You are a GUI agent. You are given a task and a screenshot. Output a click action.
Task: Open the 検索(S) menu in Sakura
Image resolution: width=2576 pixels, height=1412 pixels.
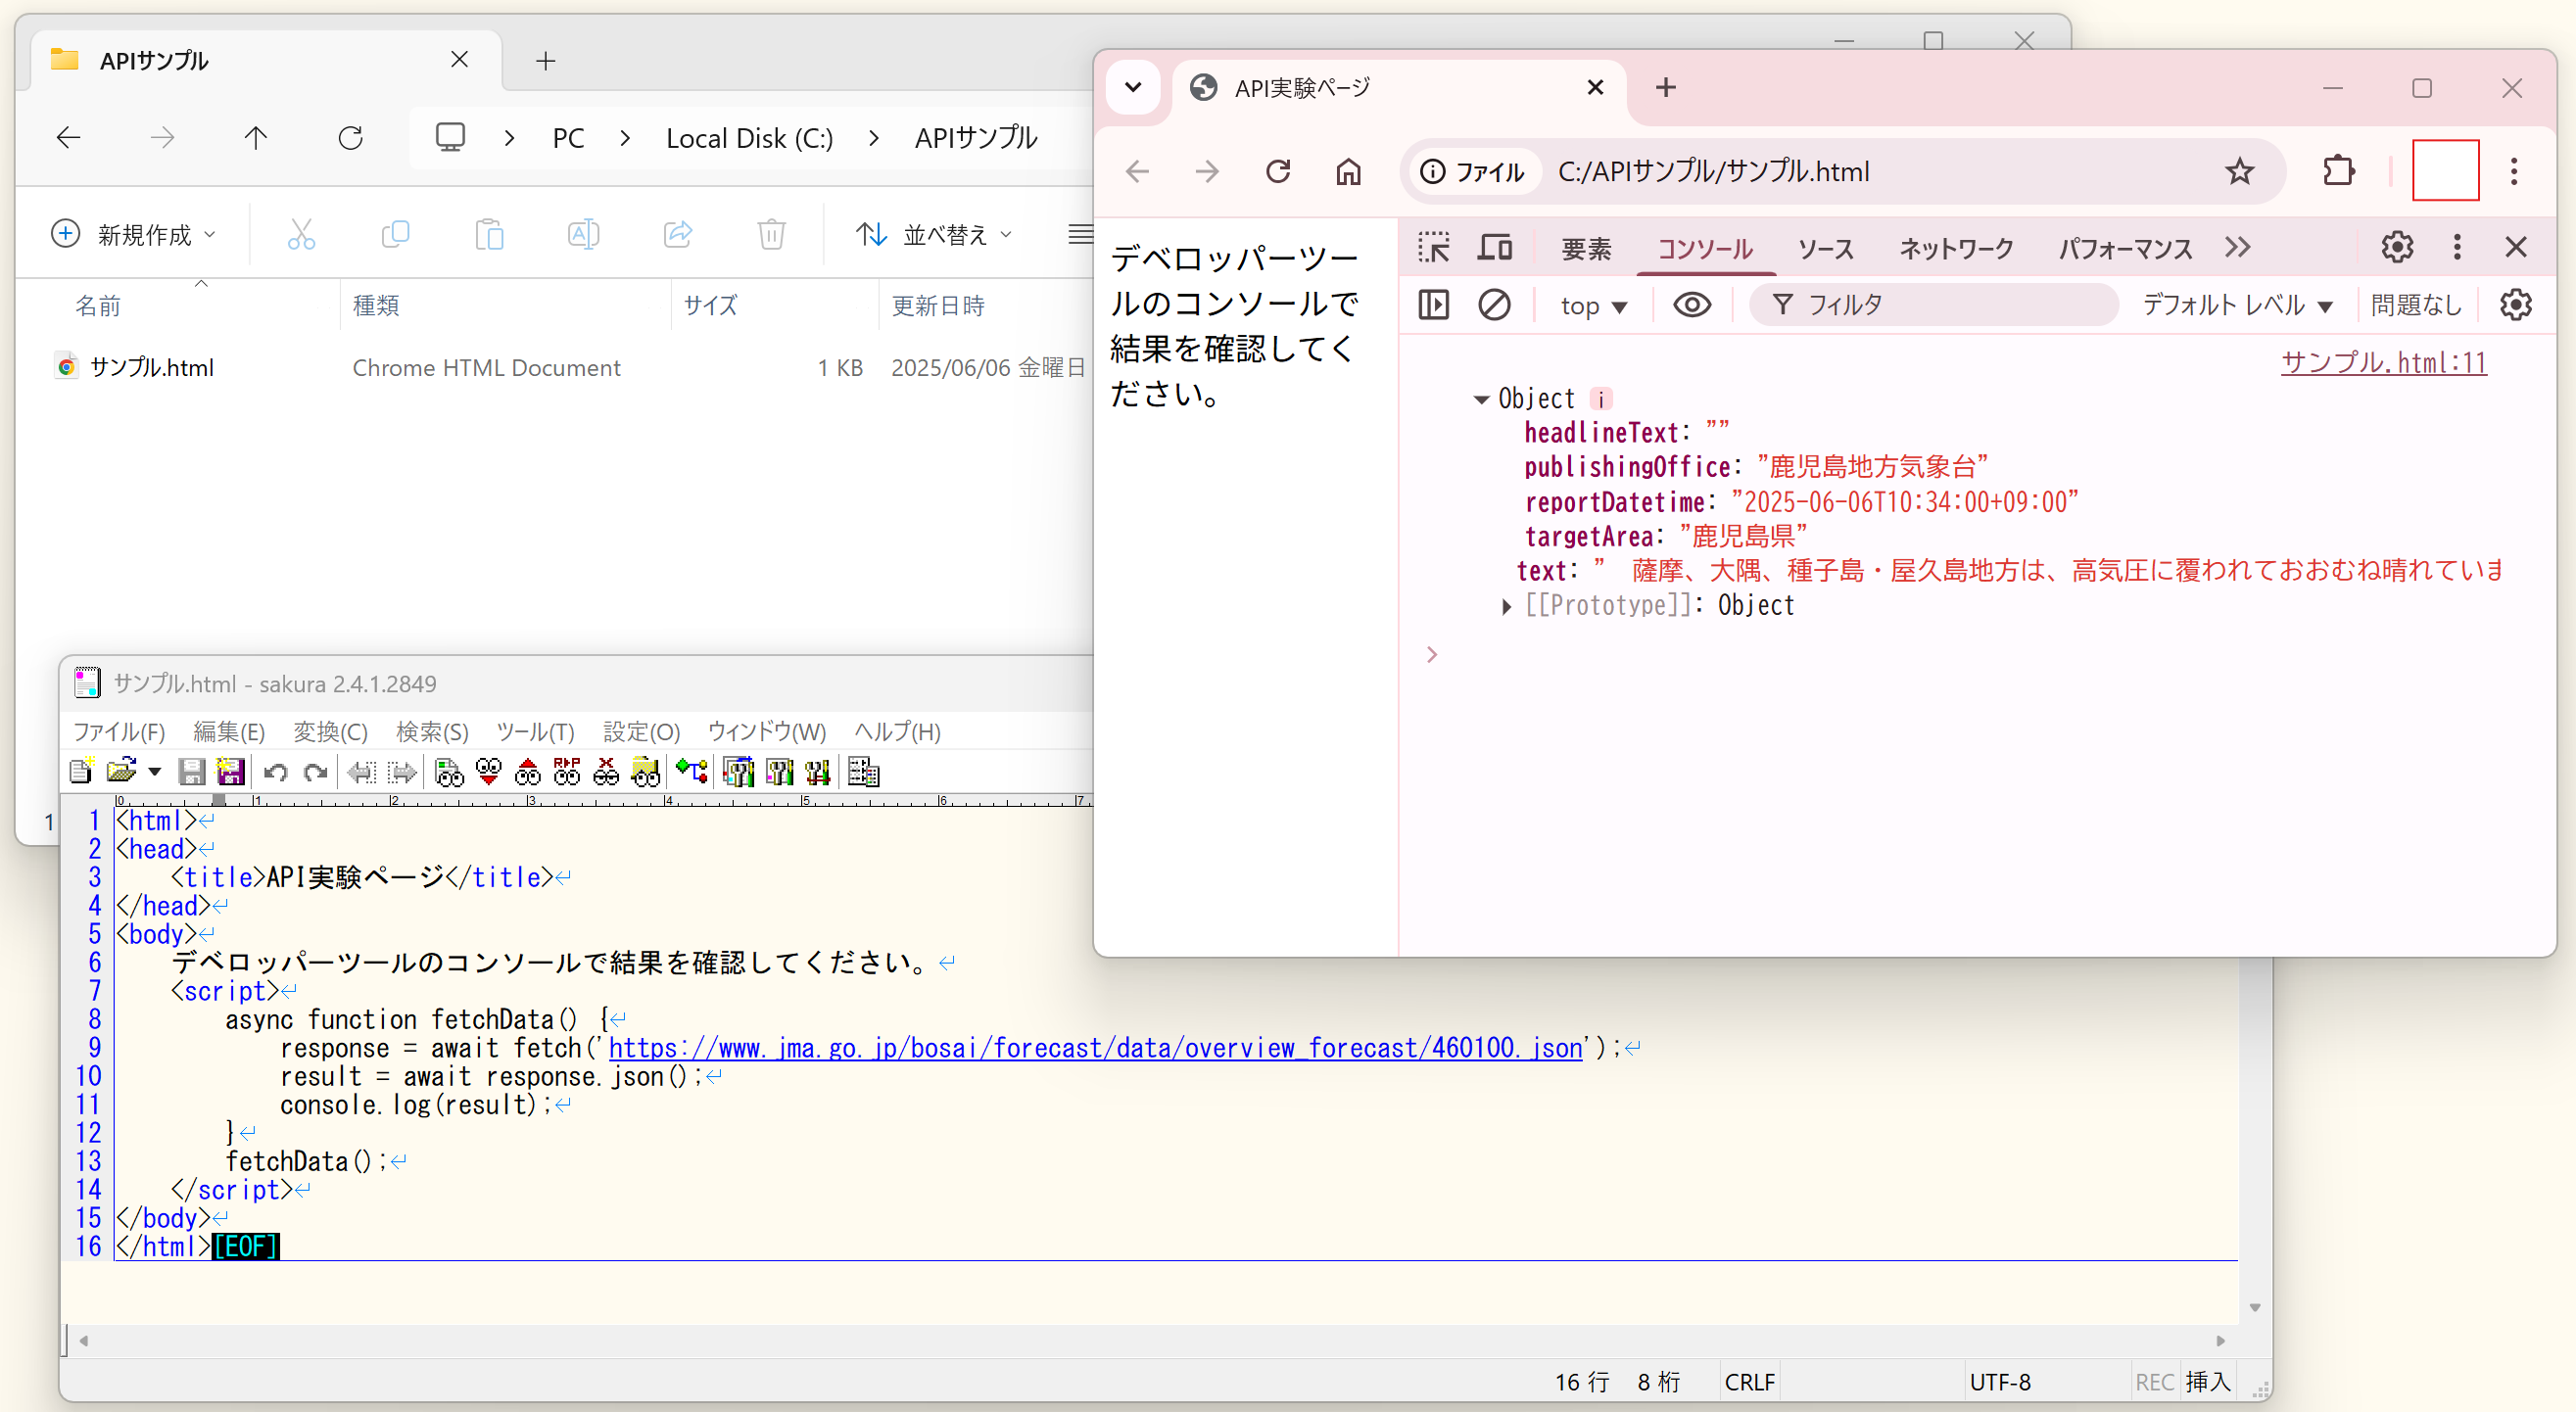click(x=431, y=731)
